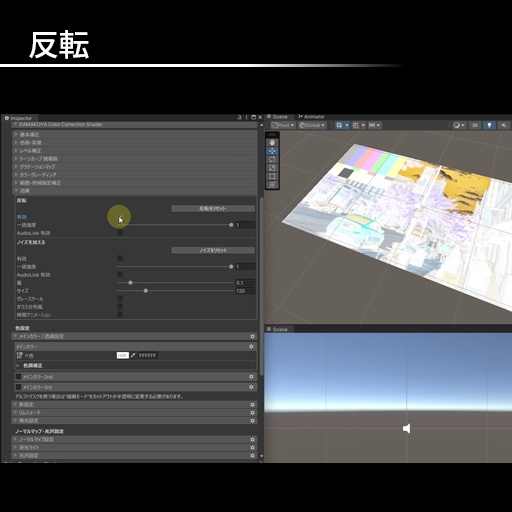Expand the 基本補正 section
This screenshot has height=512, width=512.
135,135
